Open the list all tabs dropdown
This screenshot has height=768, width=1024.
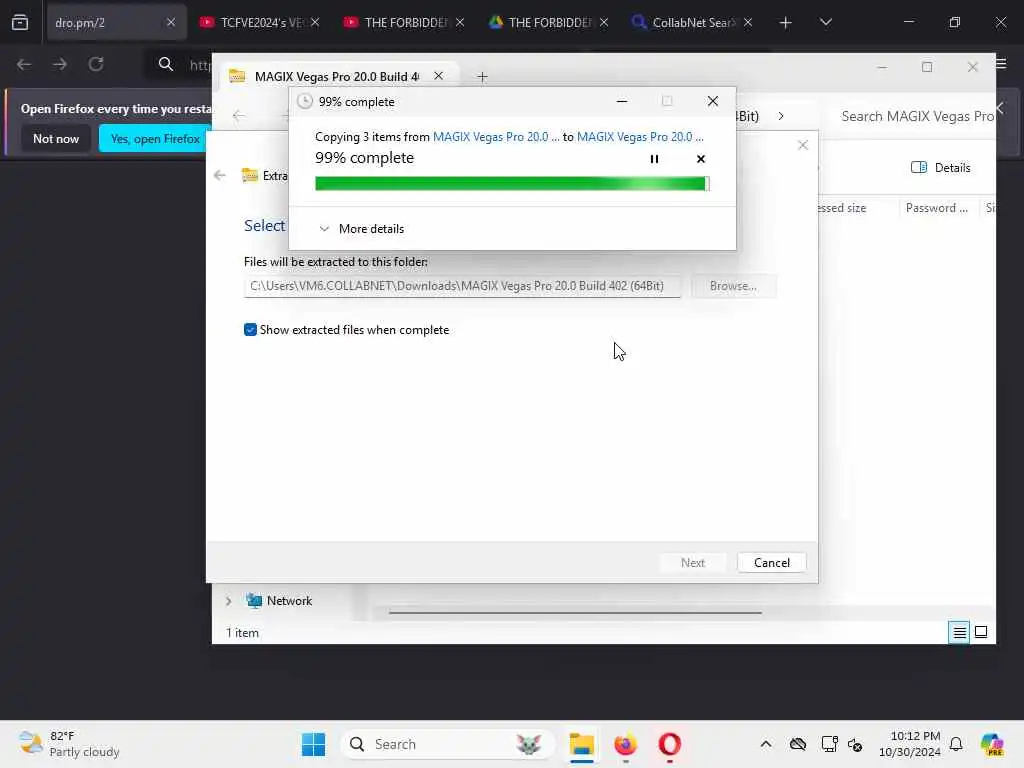tap(825, 22)
